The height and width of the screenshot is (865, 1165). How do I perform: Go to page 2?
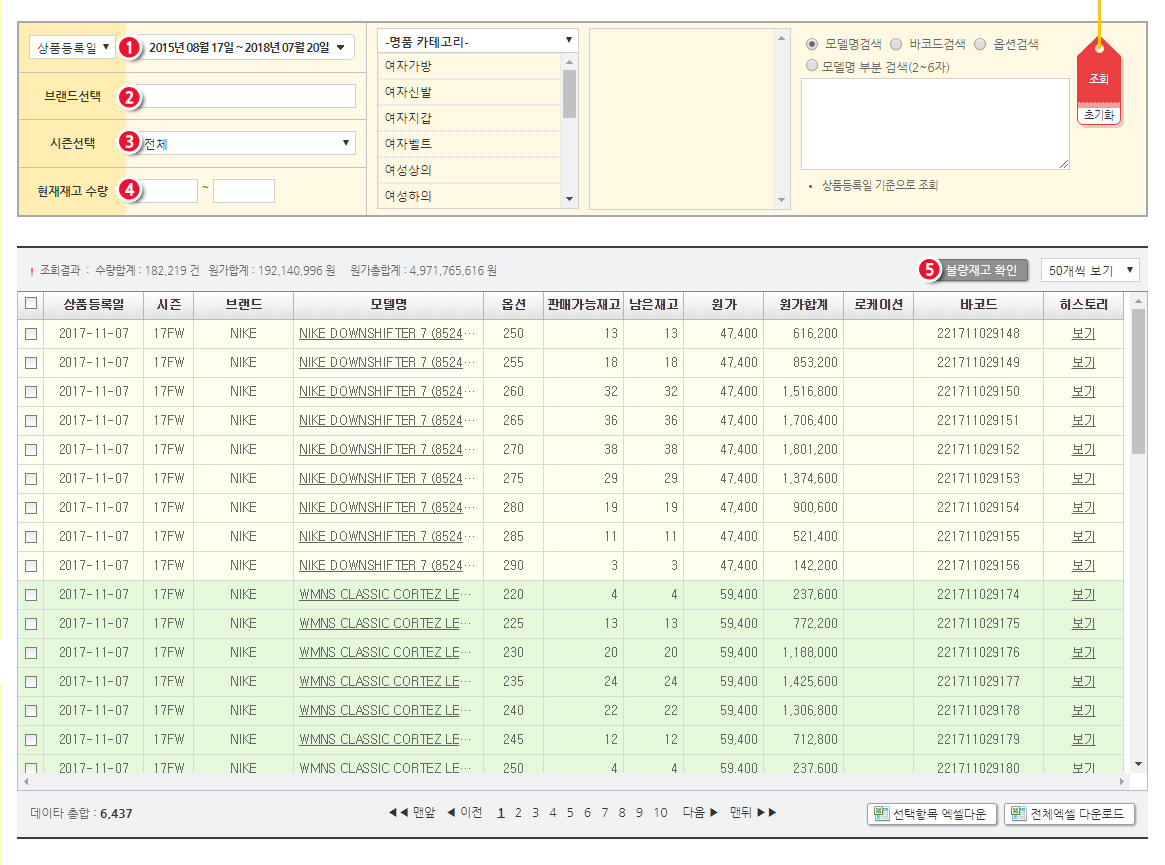518,814
